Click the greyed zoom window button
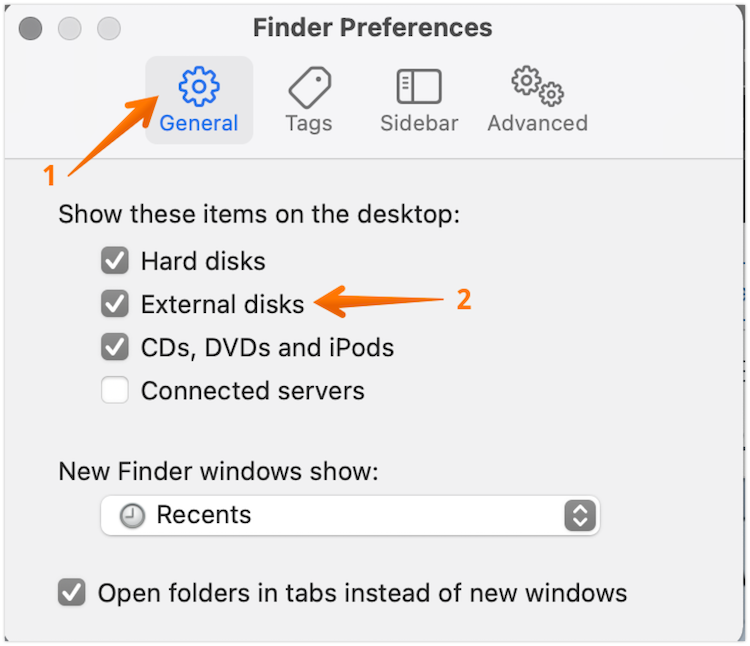Viewport: 750px width, 646px height. (107, 28)
